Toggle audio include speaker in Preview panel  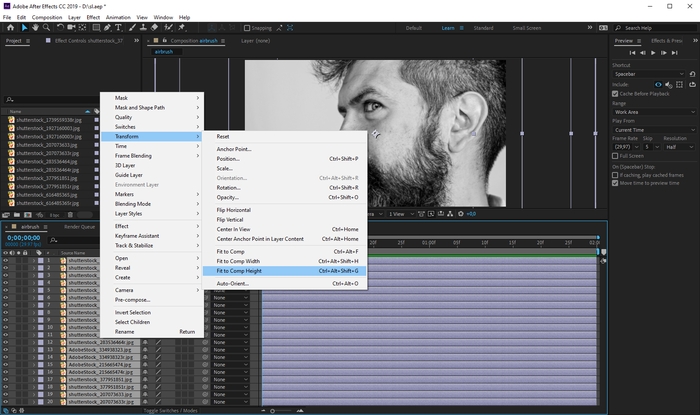click(669, 84)
